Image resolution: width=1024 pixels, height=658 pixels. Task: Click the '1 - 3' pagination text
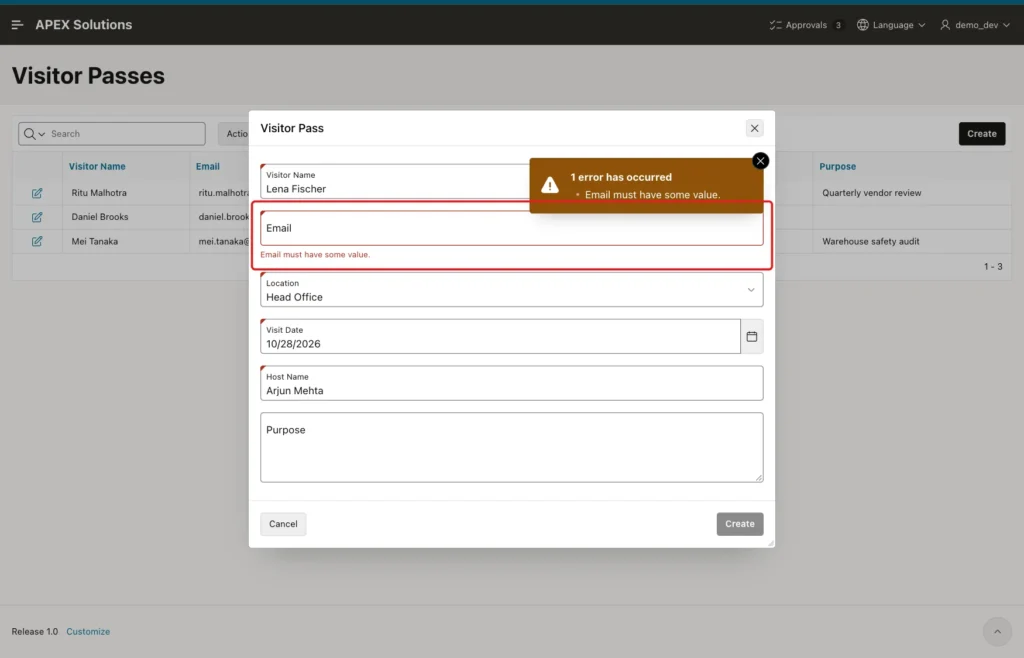click(x=993, y=267)
